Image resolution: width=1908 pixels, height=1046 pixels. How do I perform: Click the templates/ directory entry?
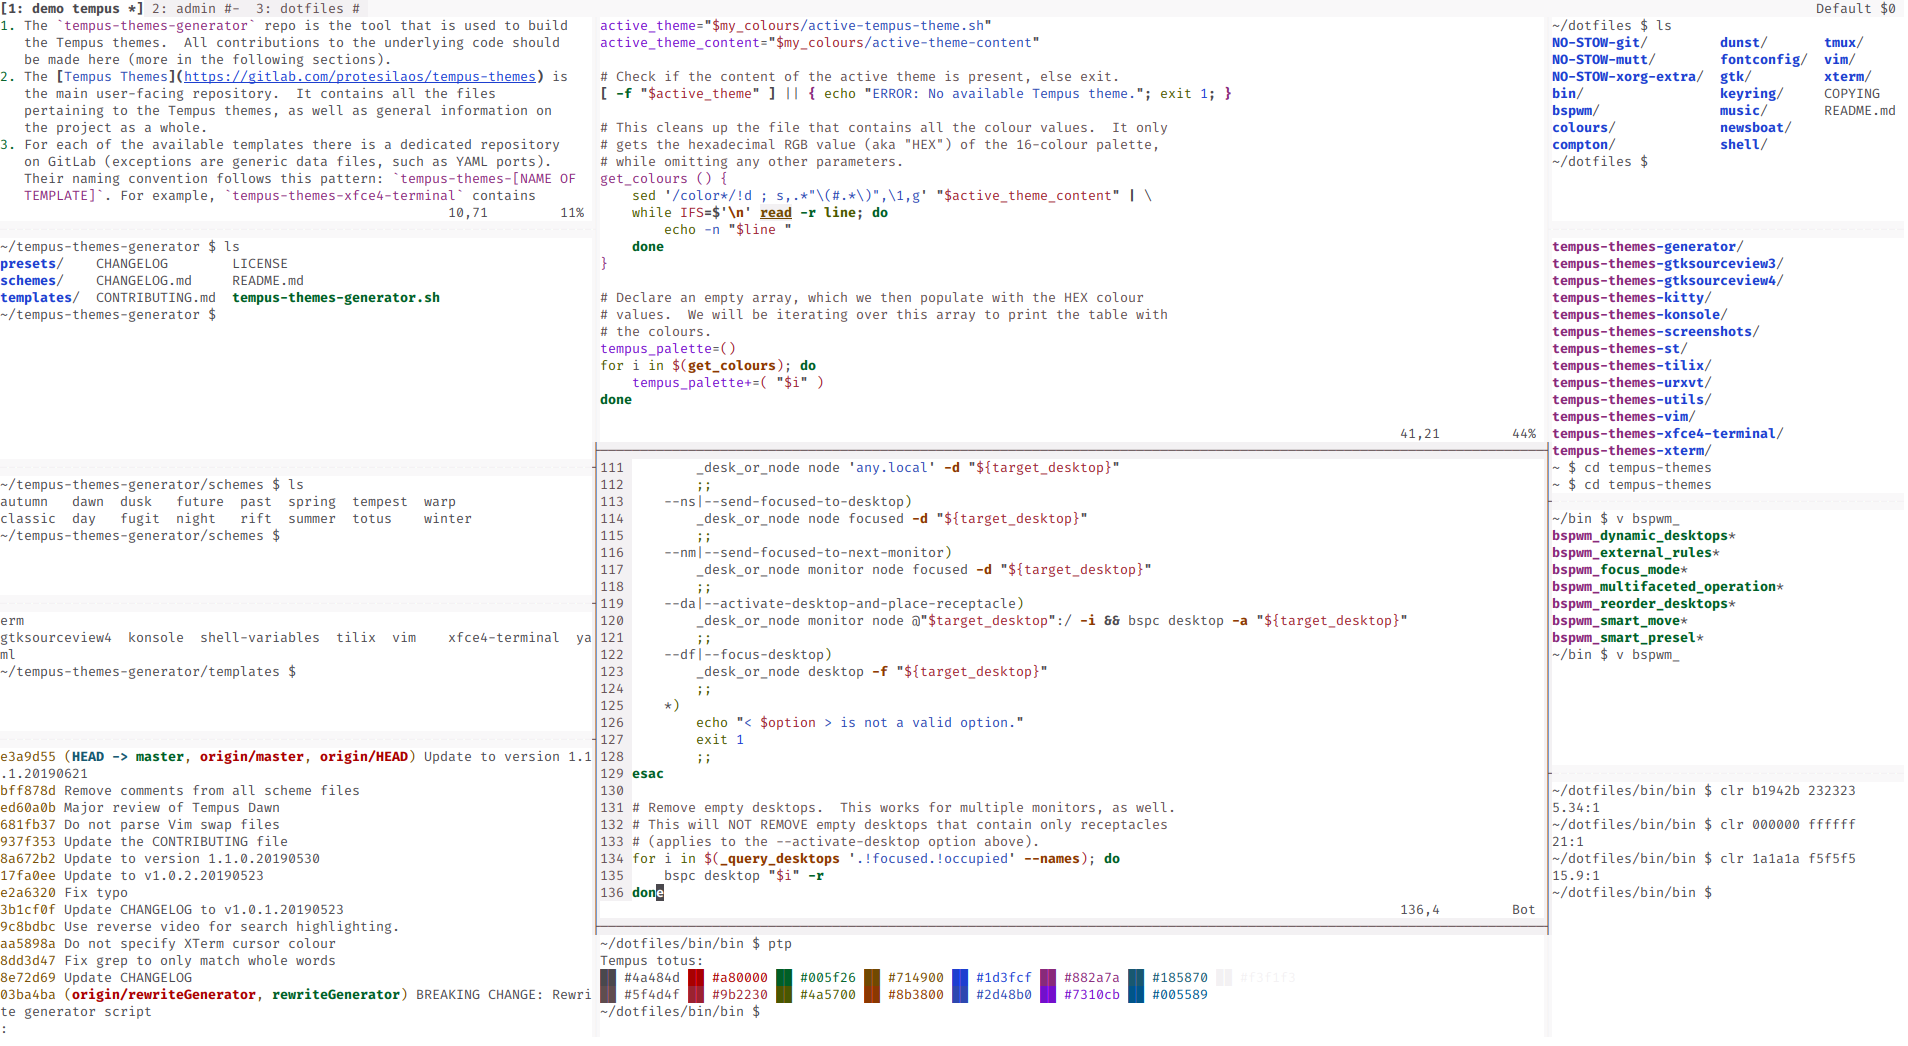tap(40, 297)
